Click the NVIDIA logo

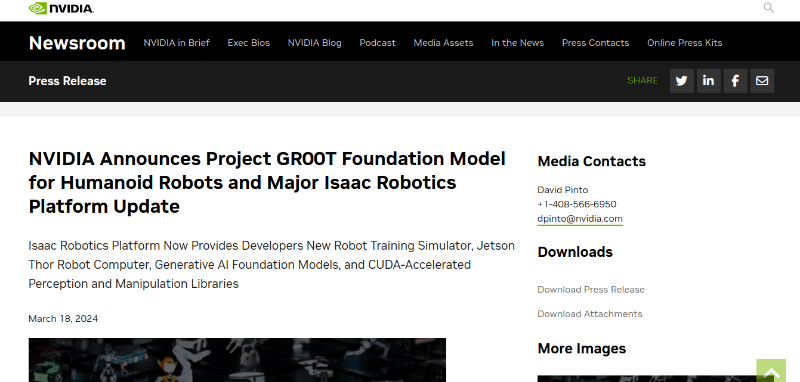[61, 8]
